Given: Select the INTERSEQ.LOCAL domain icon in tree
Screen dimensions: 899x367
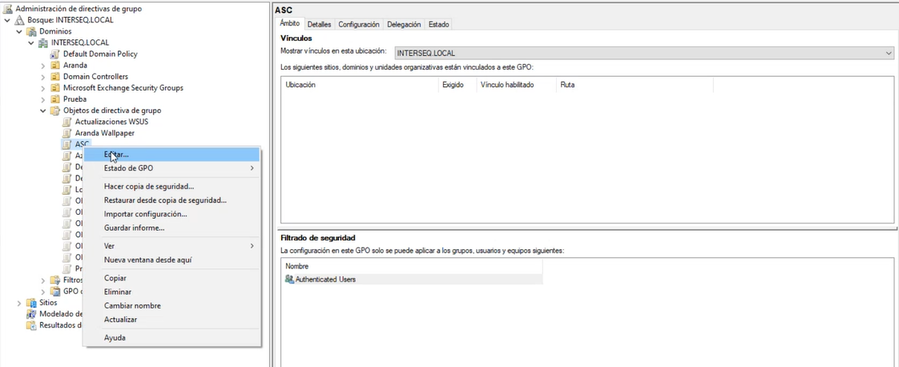Looking at the screenshot, I should point(43,42).
